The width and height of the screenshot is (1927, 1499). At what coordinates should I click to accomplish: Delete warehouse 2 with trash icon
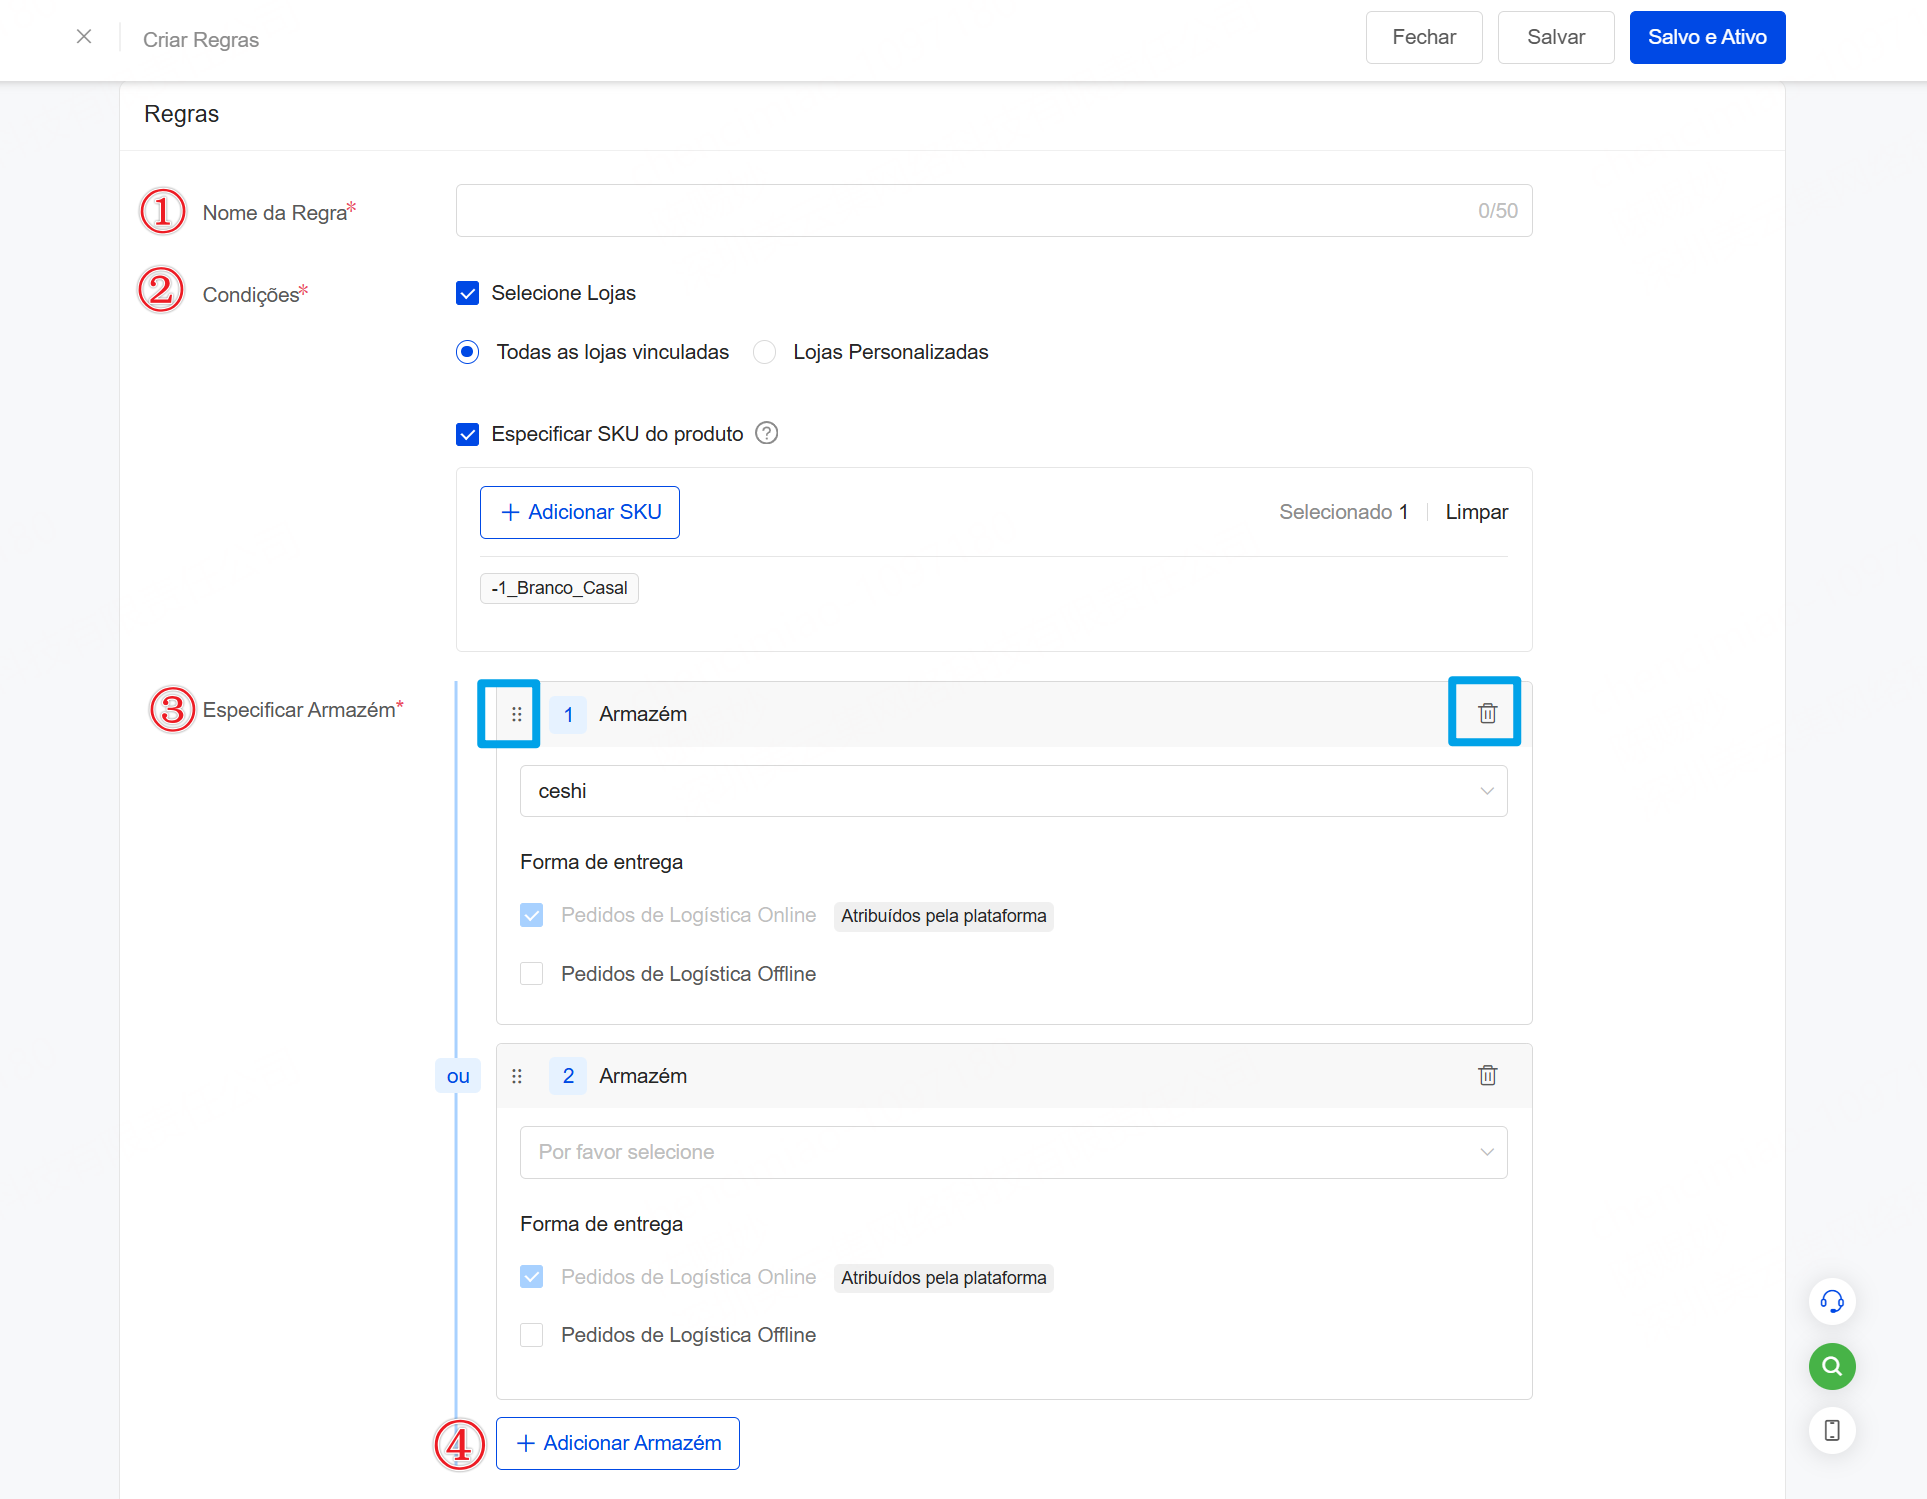1487,1075
